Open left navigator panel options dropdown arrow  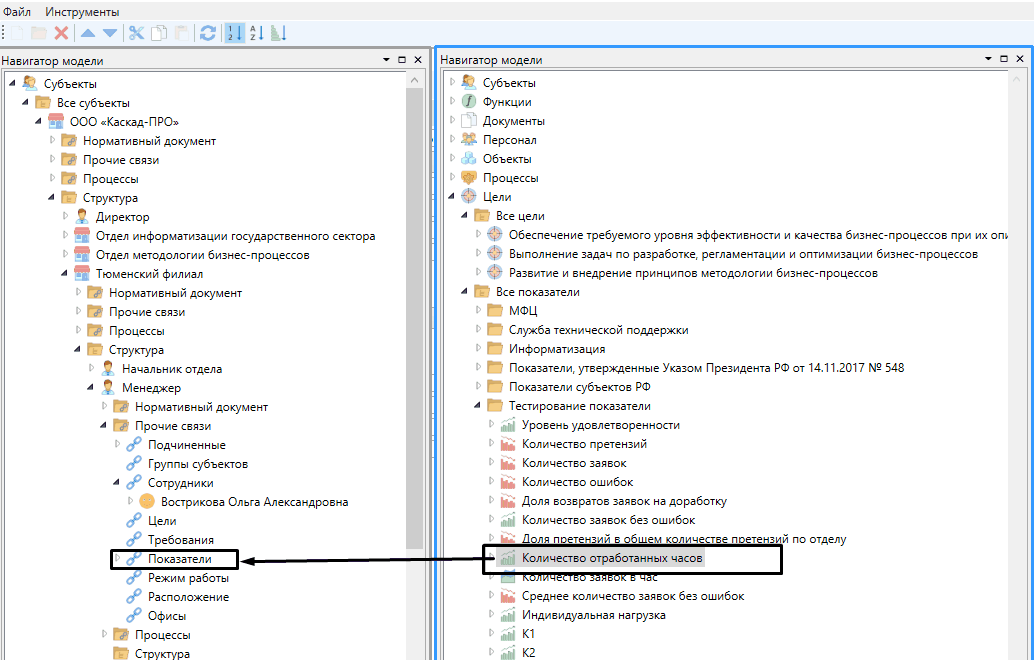point(386,59)
